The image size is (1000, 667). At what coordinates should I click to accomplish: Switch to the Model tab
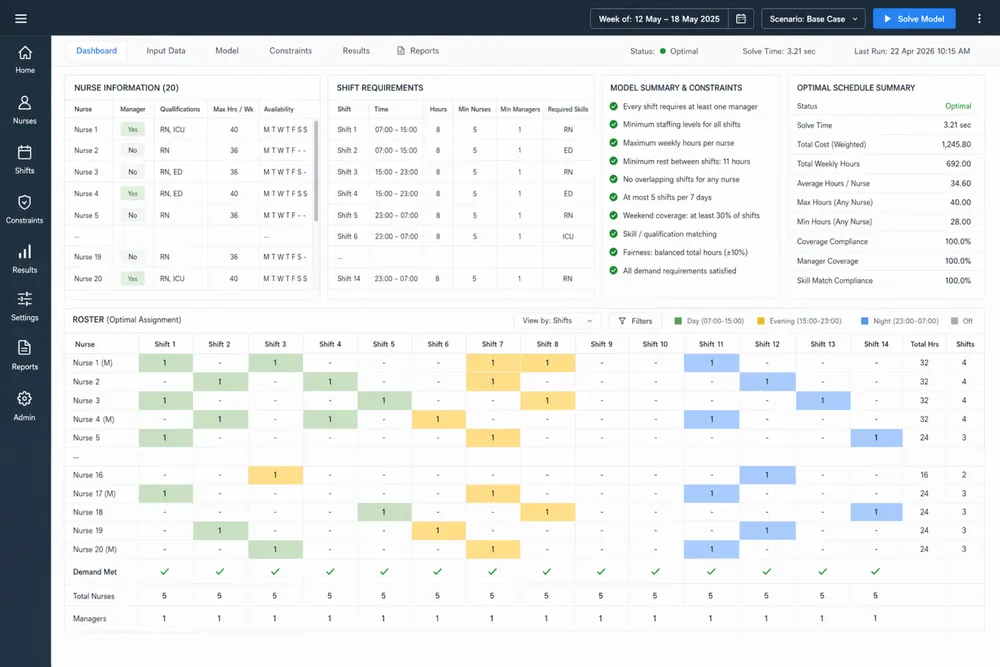pos(226,50)
